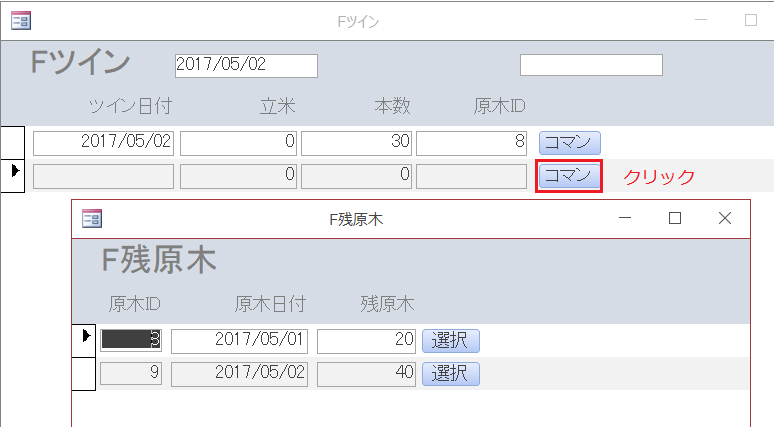
Task: Click the 残原木 field showing 20
Action: coord(366,341)
